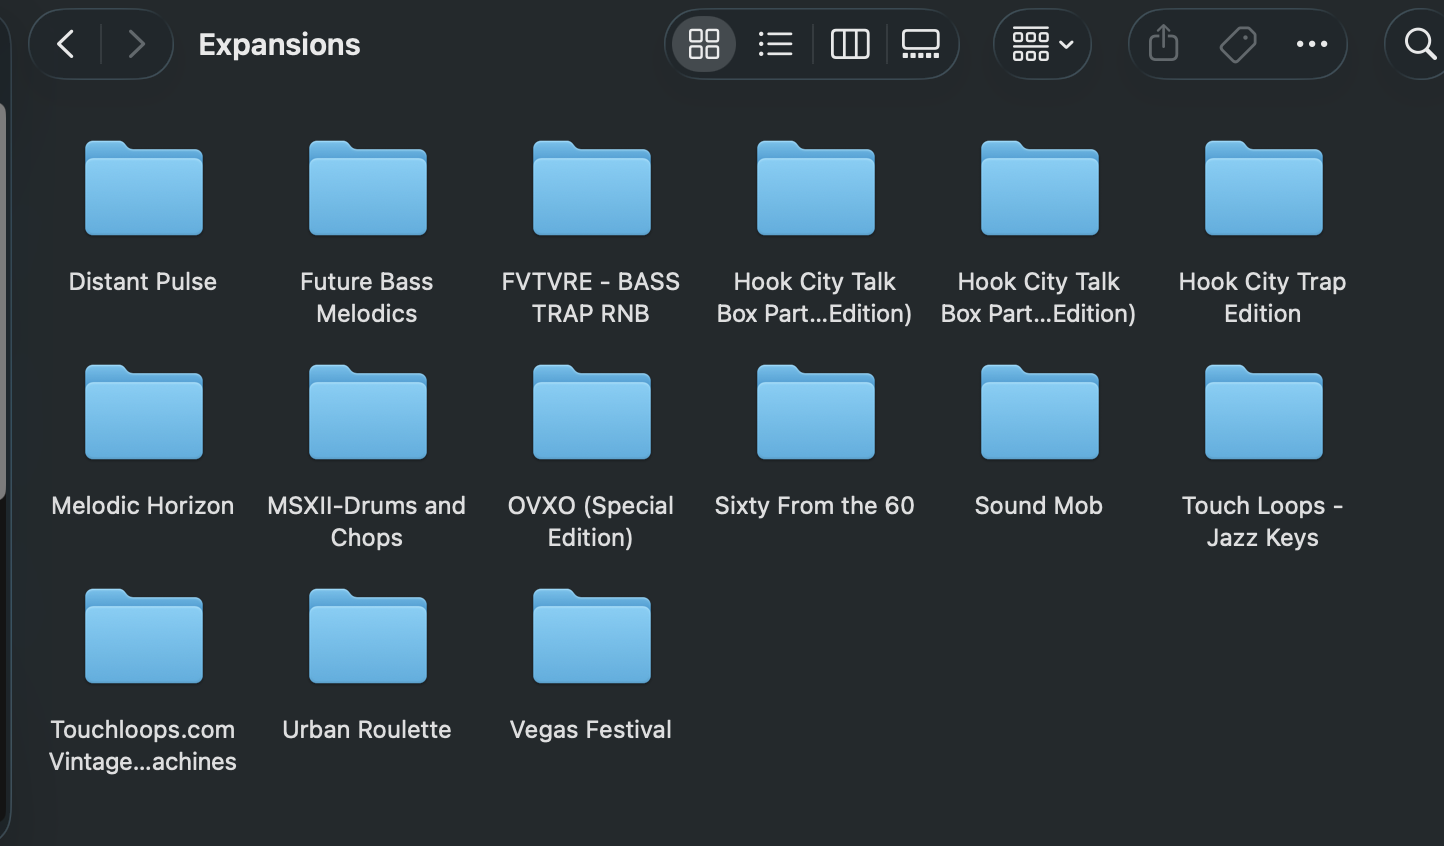Select the Future Bass Melodics folder icon

(368, 188)
